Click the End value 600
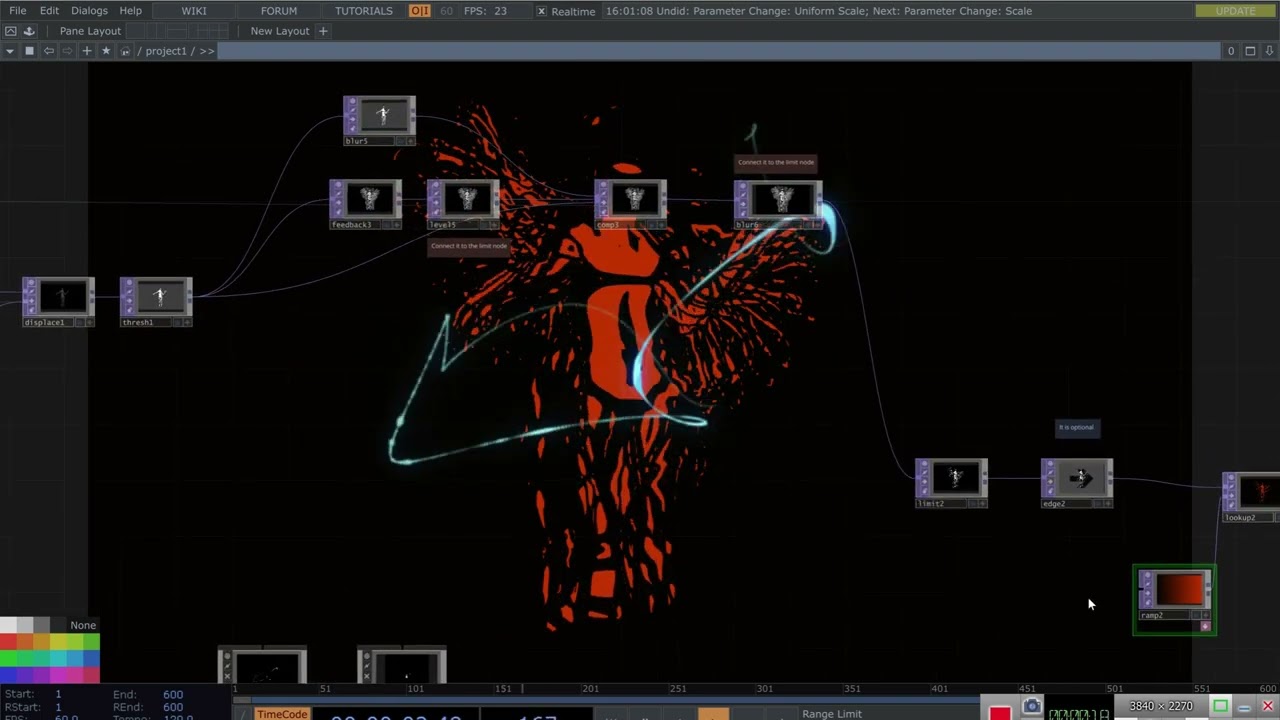 (173, 694)
